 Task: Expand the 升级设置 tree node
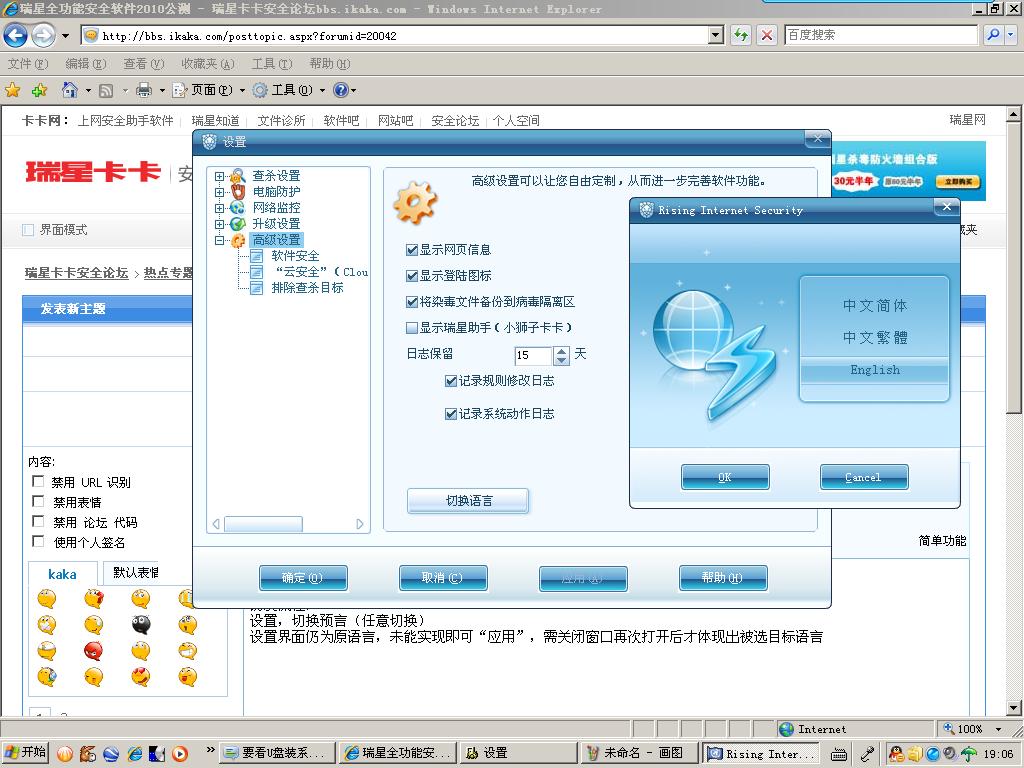coord(219,224)
